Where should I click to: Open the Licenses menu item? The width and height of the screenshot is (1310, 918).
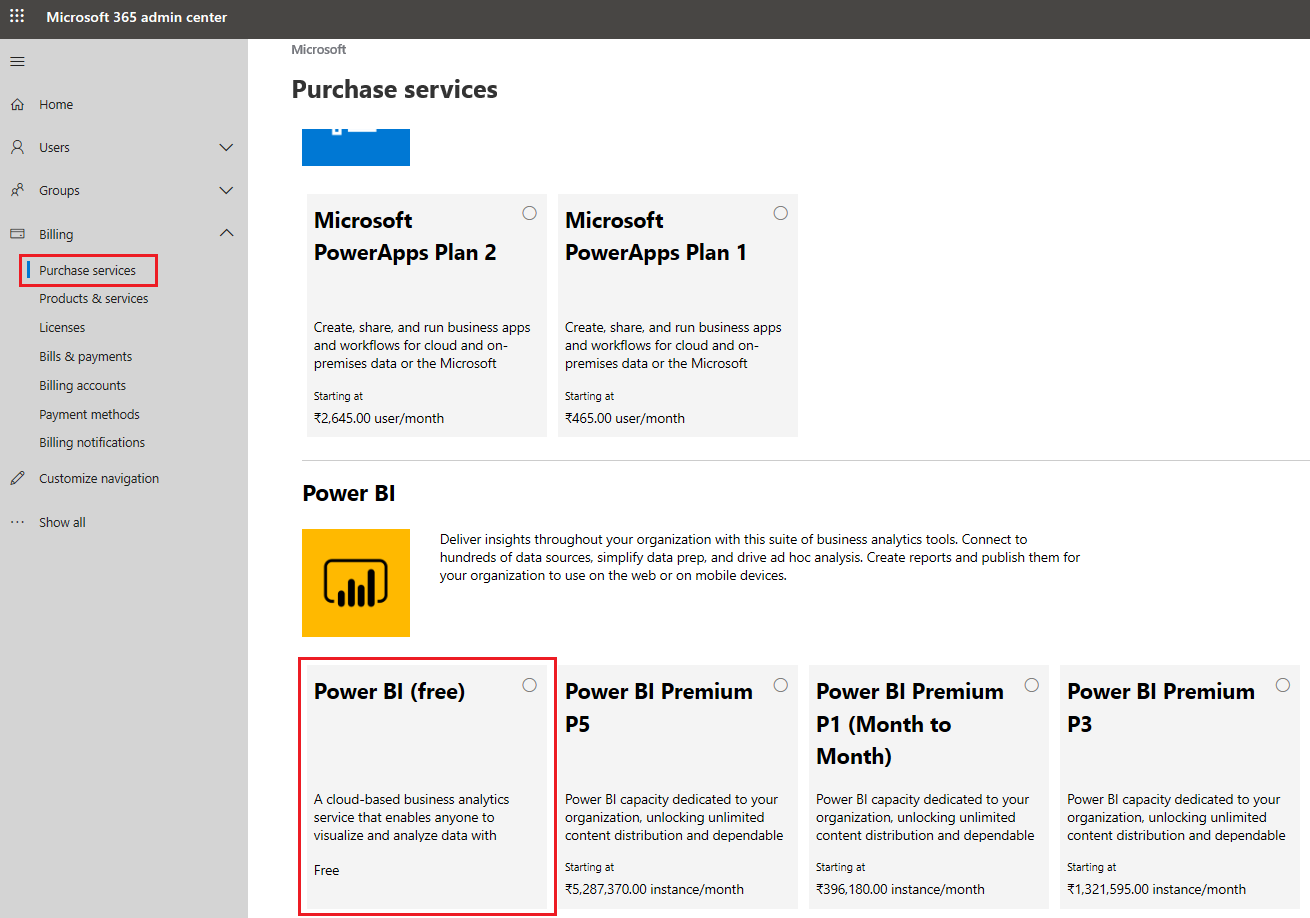coord(62,327)
